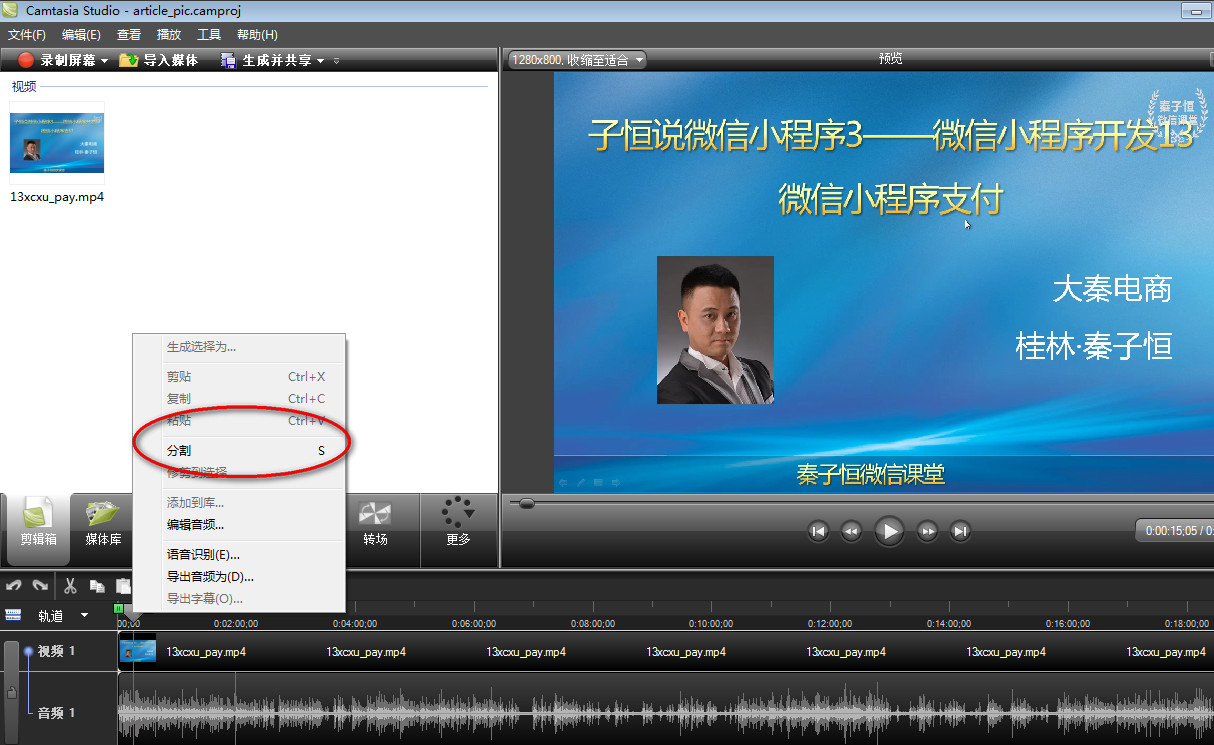Click the red Record the screen icon
The height and width of the screenshot is (745, 1214).
pyautogui.click(x=26, y=60)
